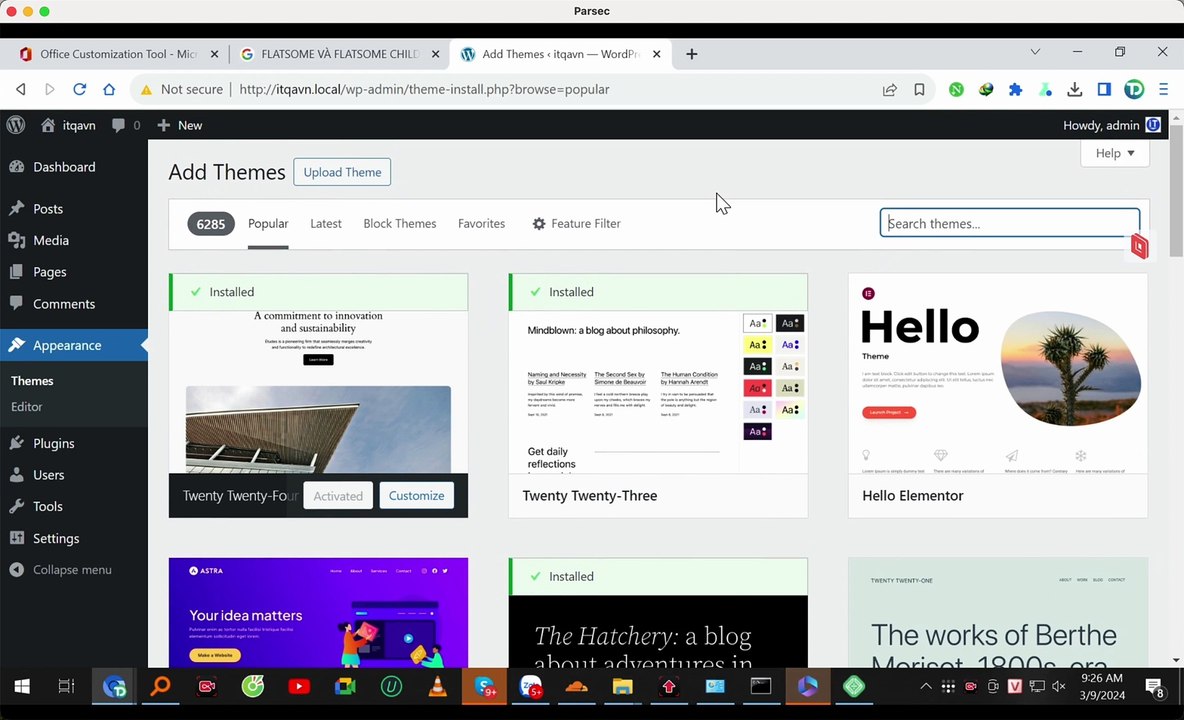Expand the Help dropdown
This screenshot has width=1184, height=720.
coord(1115,153)
